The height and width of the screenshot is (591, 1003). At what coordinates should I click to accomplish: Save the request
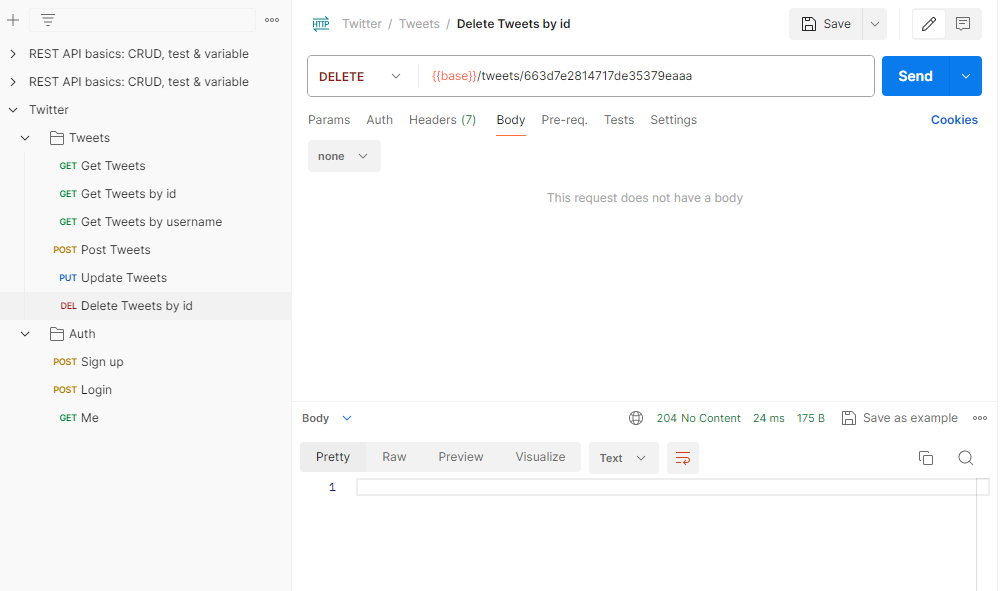point(826,24)
